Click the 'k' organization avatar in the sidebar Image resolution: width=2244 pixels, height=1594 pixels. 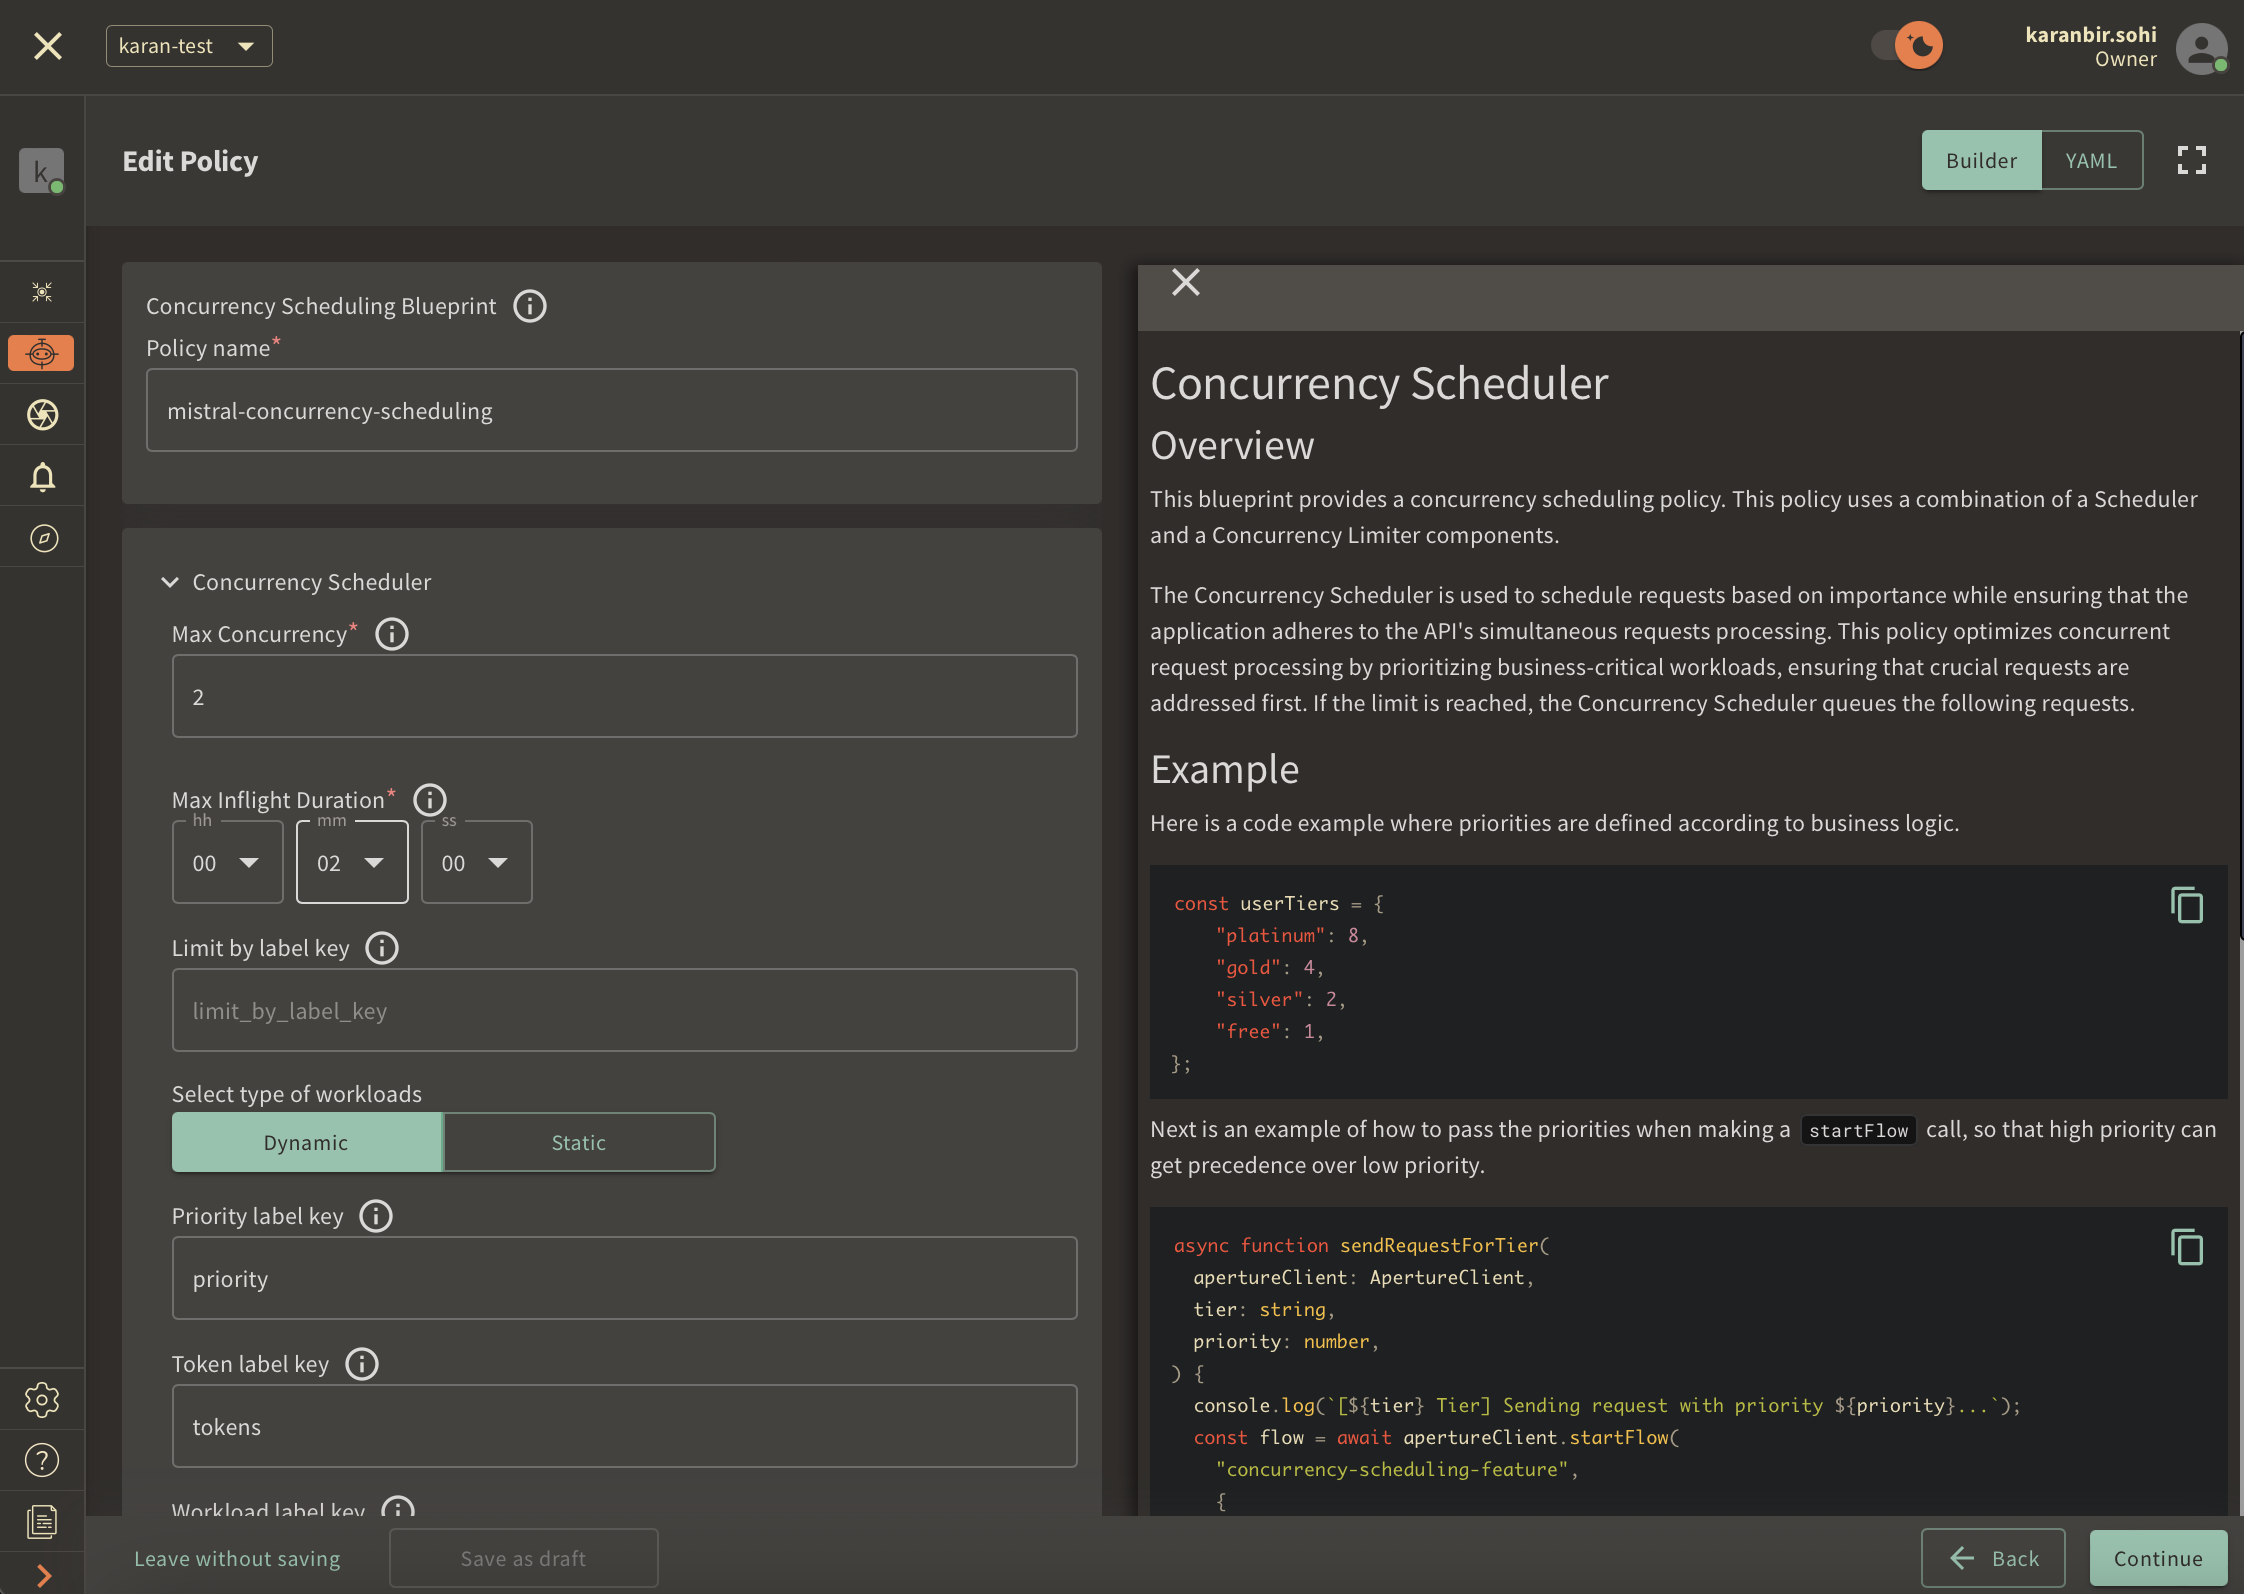tap(41, 170)
